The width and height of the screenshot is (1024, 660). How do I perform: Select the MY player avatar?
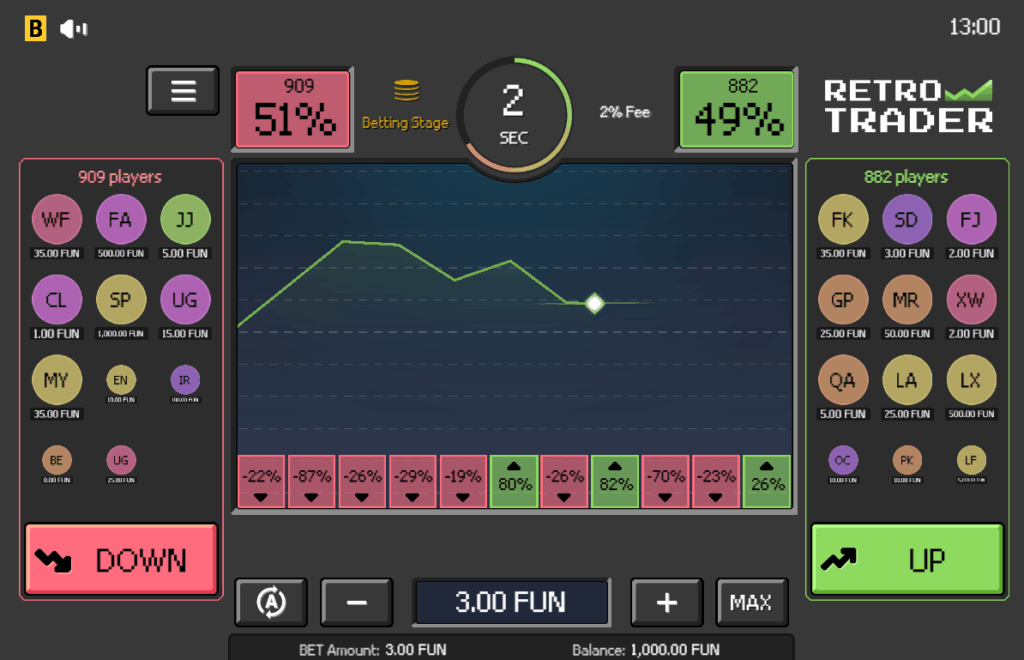[57, 380]
